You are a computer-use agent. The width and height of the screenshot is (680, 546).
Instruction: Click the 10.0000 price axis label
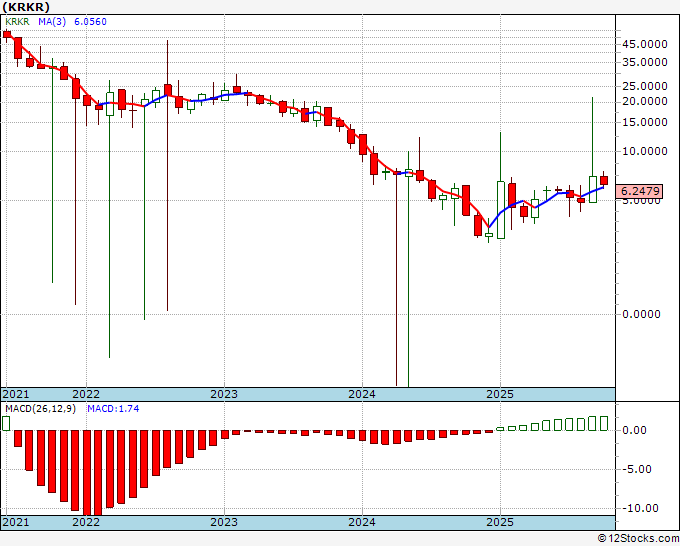[644, 151]
